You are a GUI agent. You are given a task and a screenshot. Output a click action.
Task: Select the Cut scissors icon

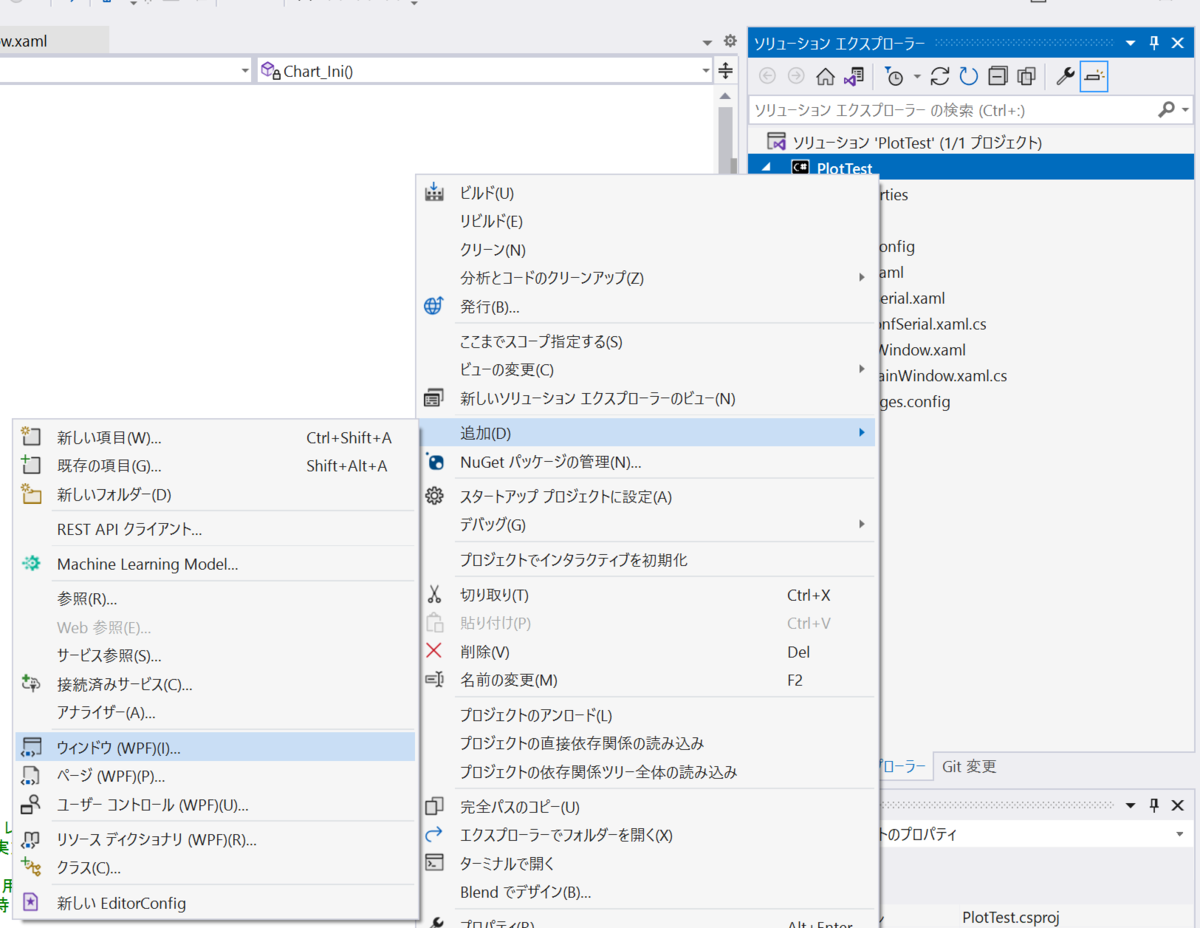(x=434, y=595)
